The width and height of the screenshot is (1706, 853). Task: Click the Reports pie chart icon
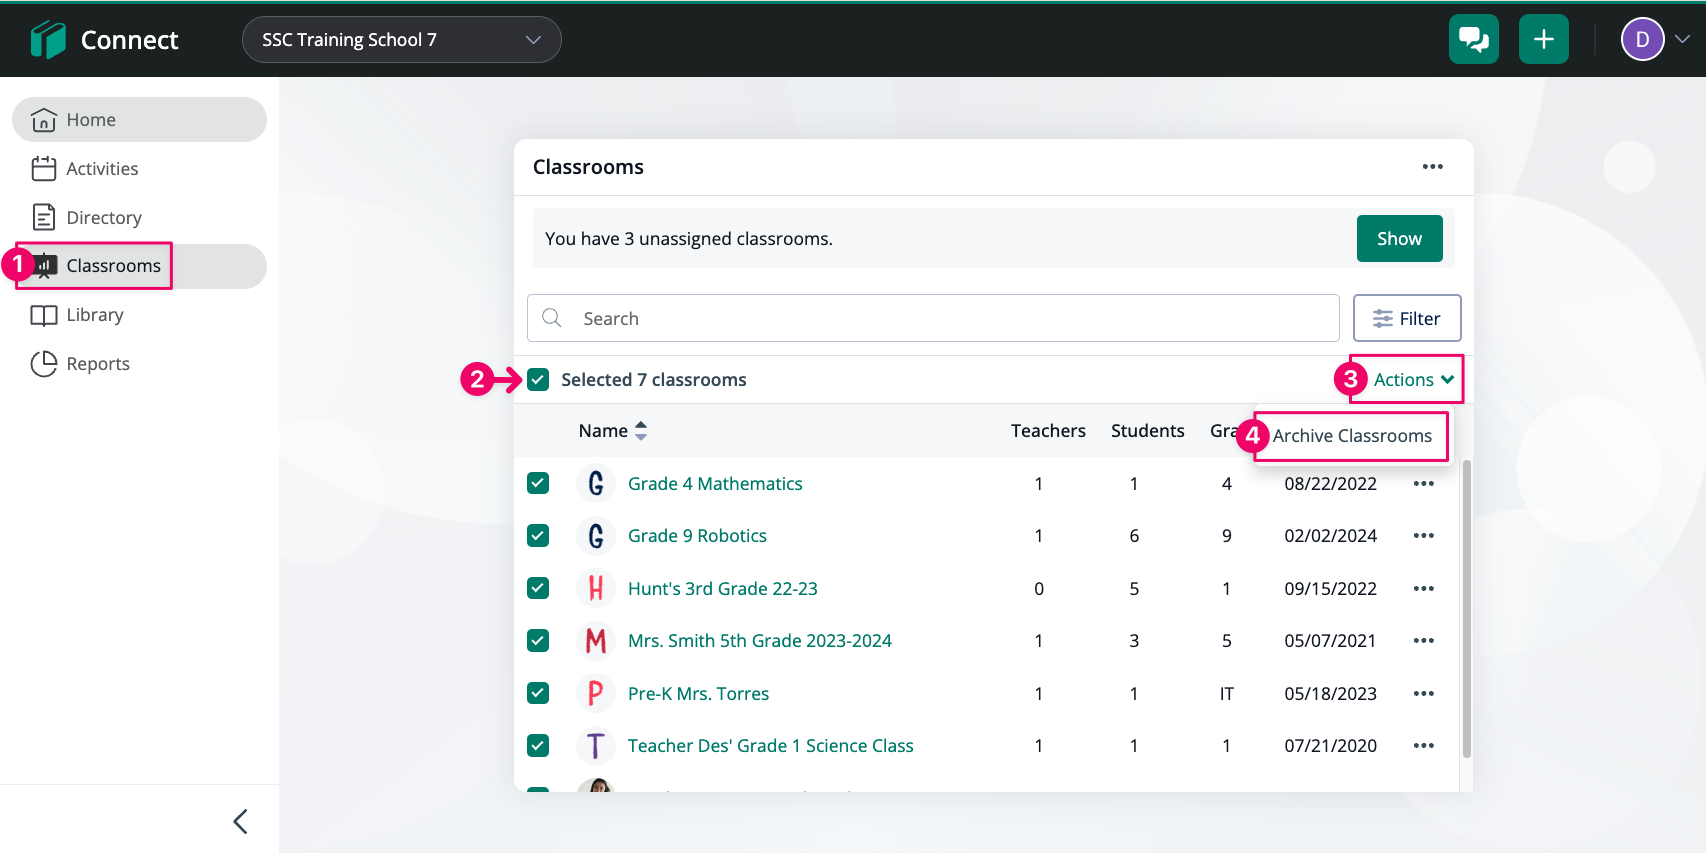tap(44, 364)
